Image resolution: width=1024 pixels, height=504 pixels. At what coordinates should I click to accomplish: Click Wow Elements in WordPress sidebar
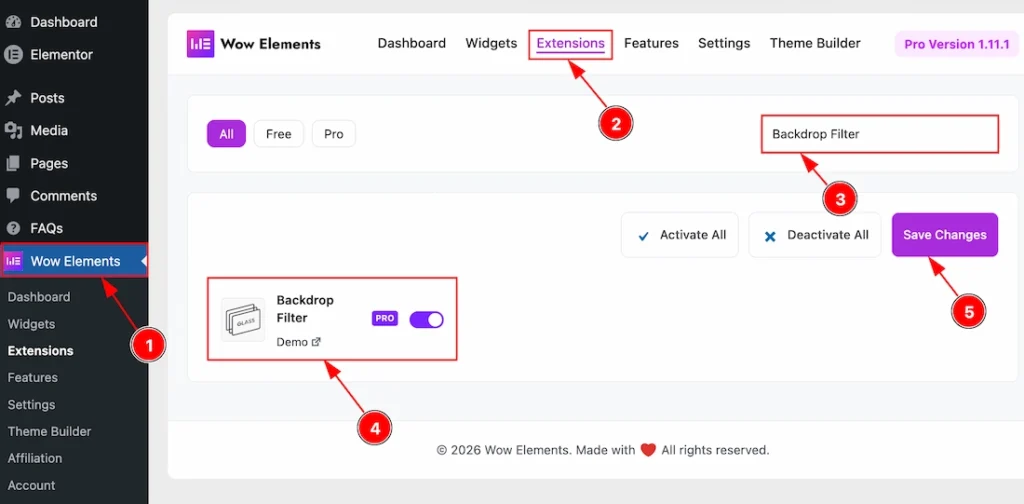pos(74,261)
